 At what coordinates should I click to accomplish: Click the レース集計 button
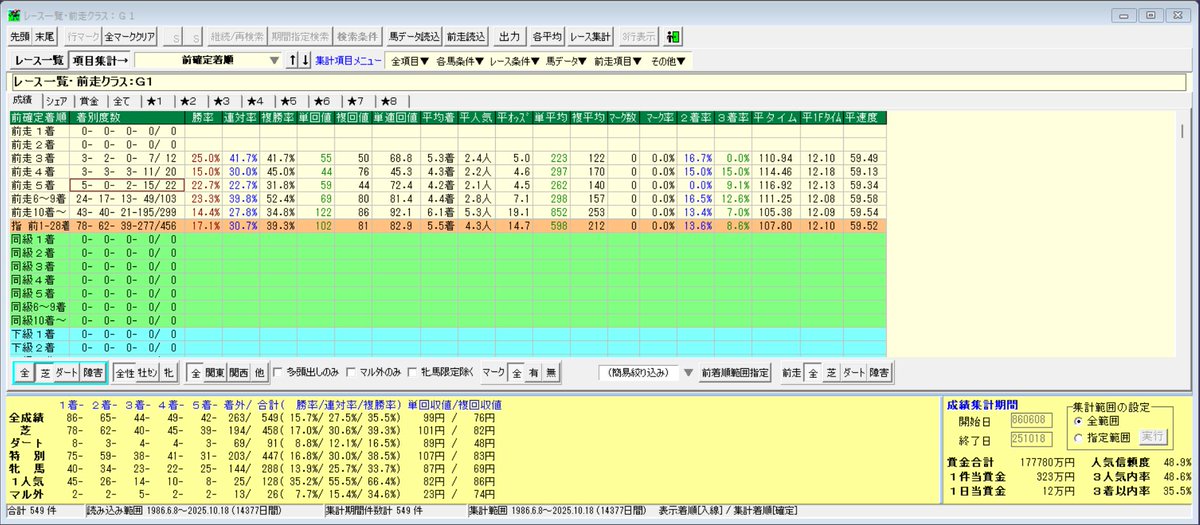pos(590,36)
